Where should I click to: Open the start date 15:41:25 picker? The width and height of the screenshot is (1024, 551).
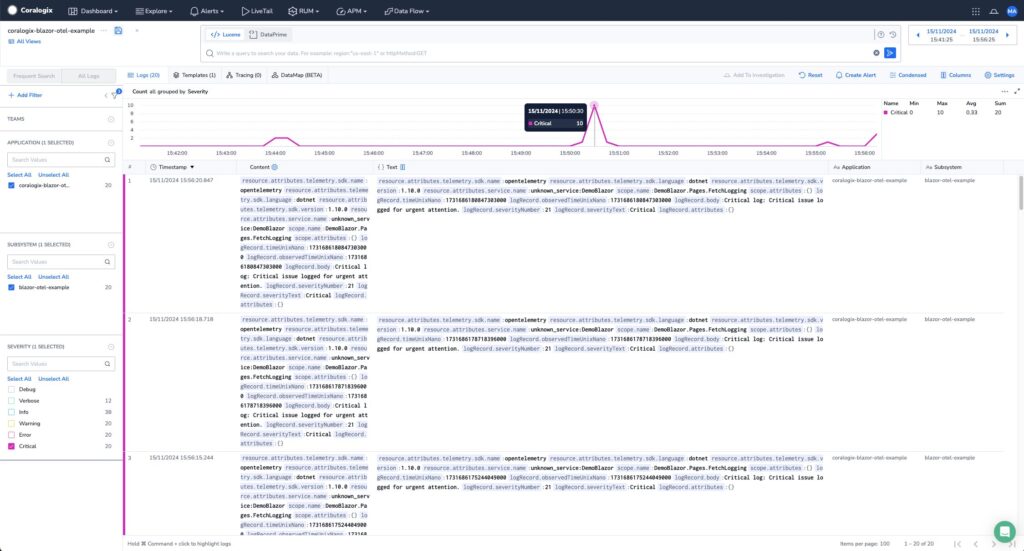[941, 35]
